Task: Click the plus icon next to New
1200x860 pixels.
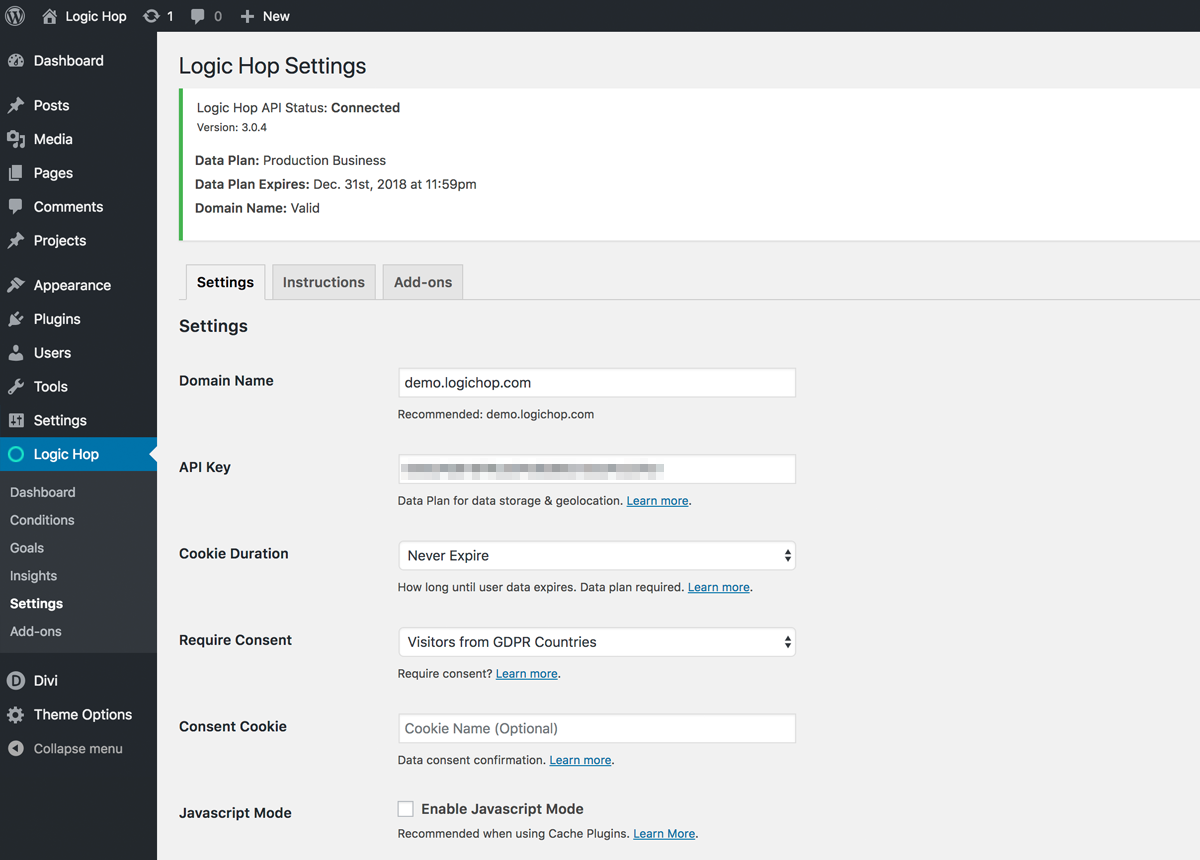Action: pos(248,16)
